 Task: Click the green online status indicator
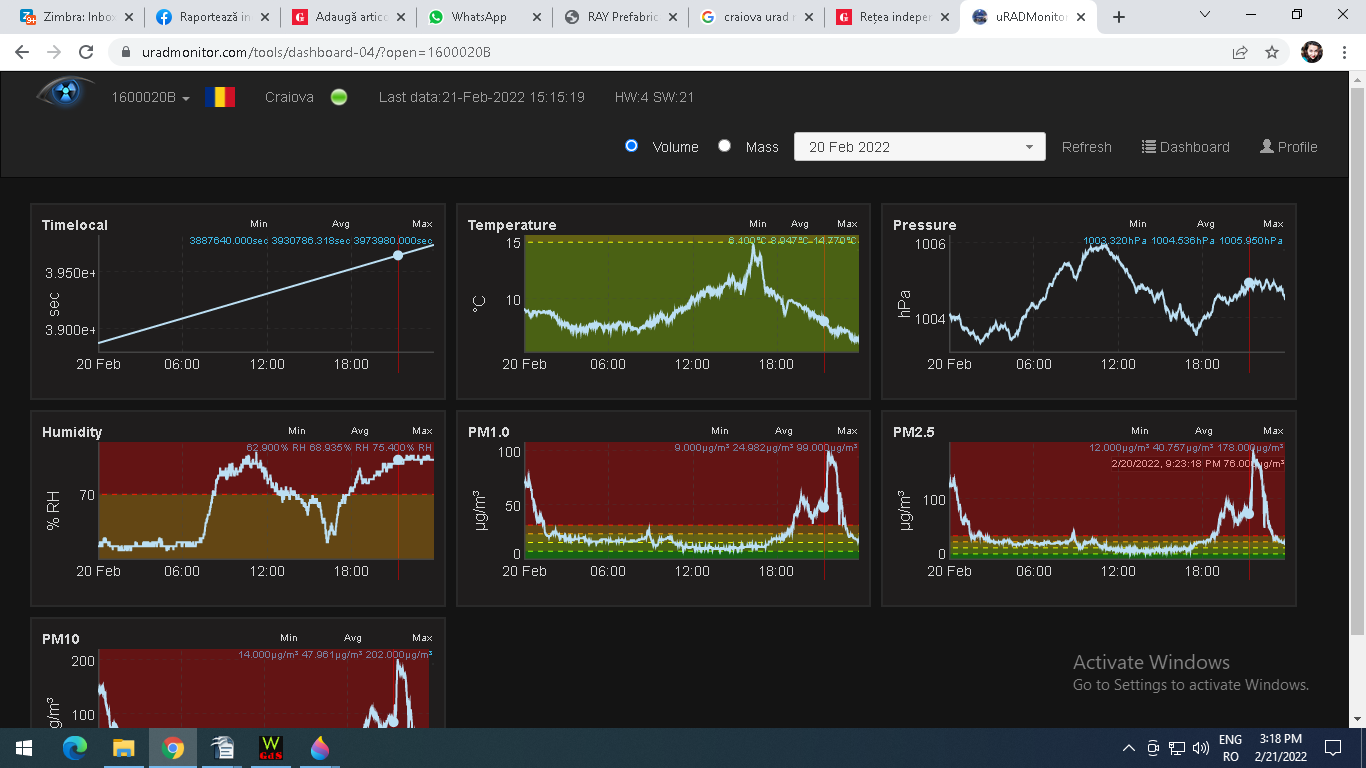pyautogui.click(x=339, y=97)
